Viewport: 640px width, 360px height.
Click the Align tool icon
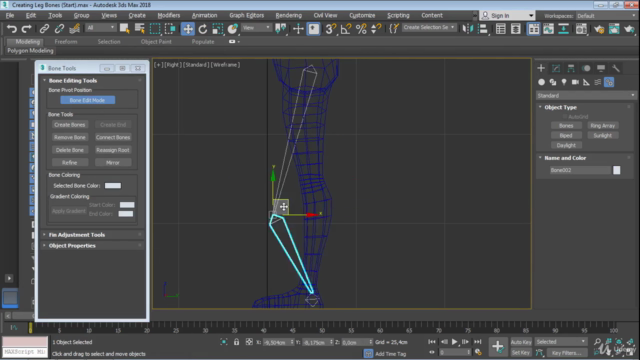coord(483,29)
